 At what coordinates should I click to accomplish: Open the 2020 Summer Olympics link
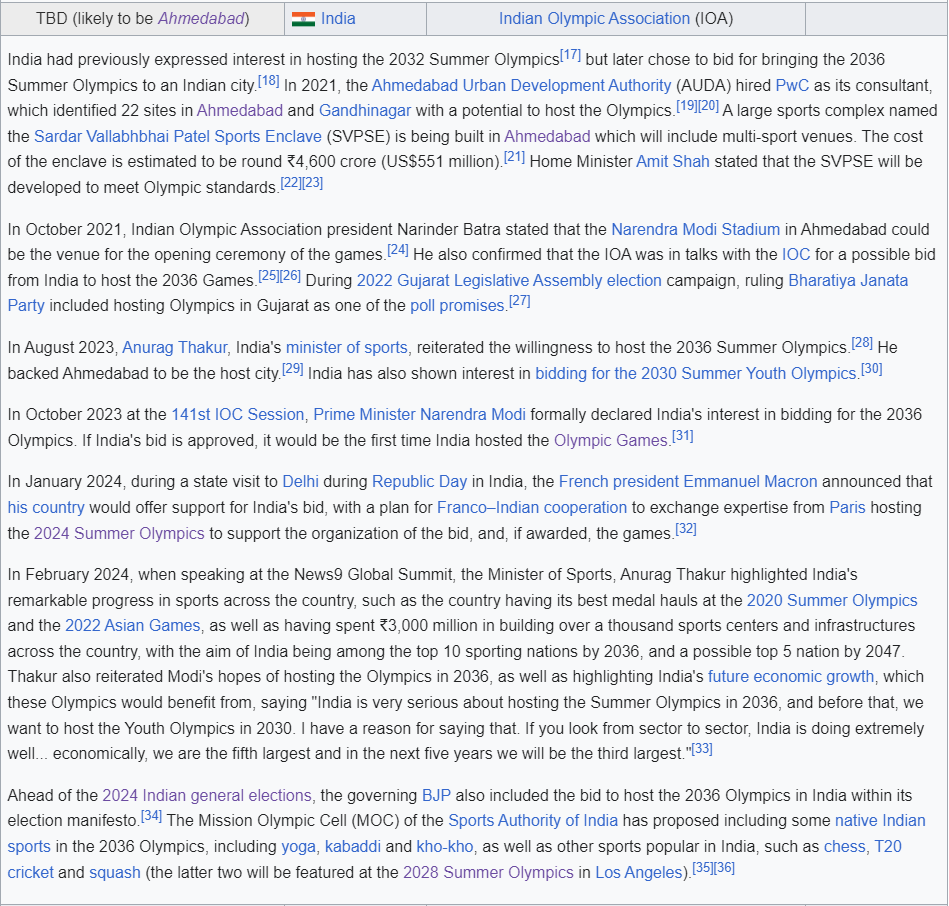pyautogui.click(x=832, y=600)
